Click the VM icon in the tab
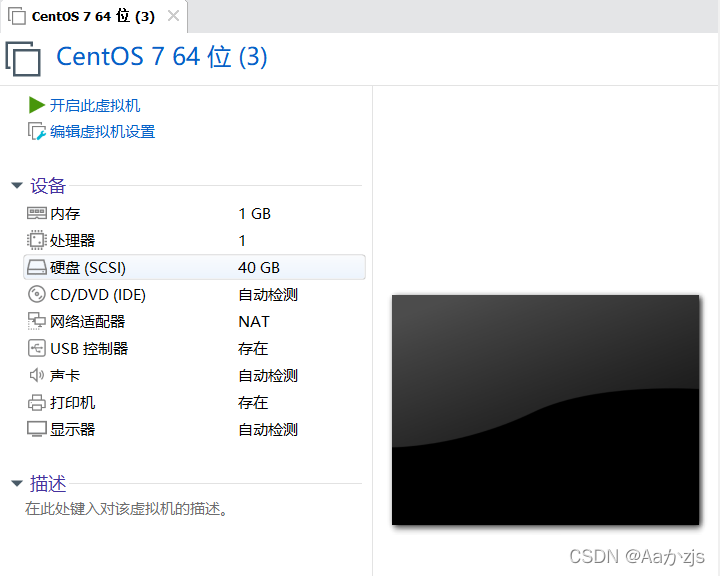 [17, 17]
